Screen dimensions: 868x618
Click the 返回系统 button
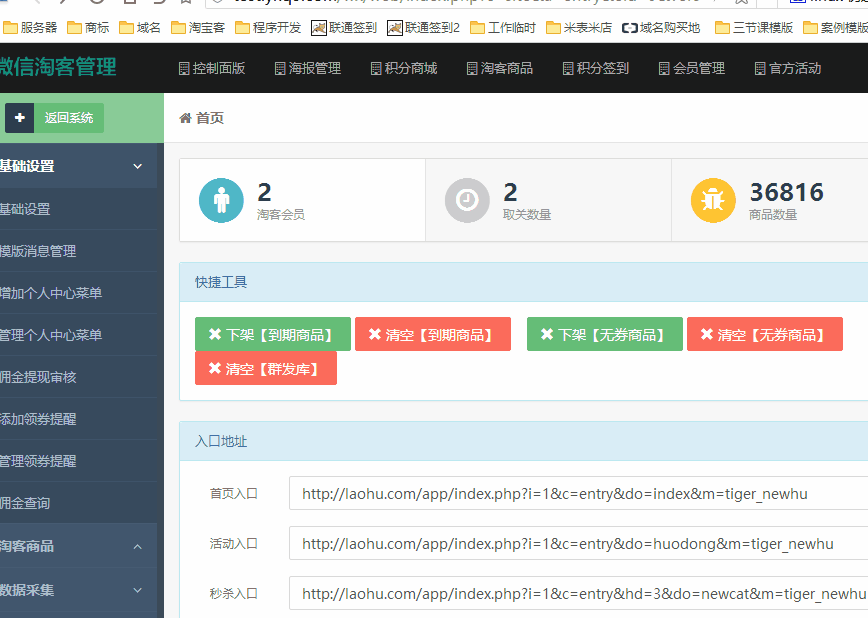coord(69,118)
